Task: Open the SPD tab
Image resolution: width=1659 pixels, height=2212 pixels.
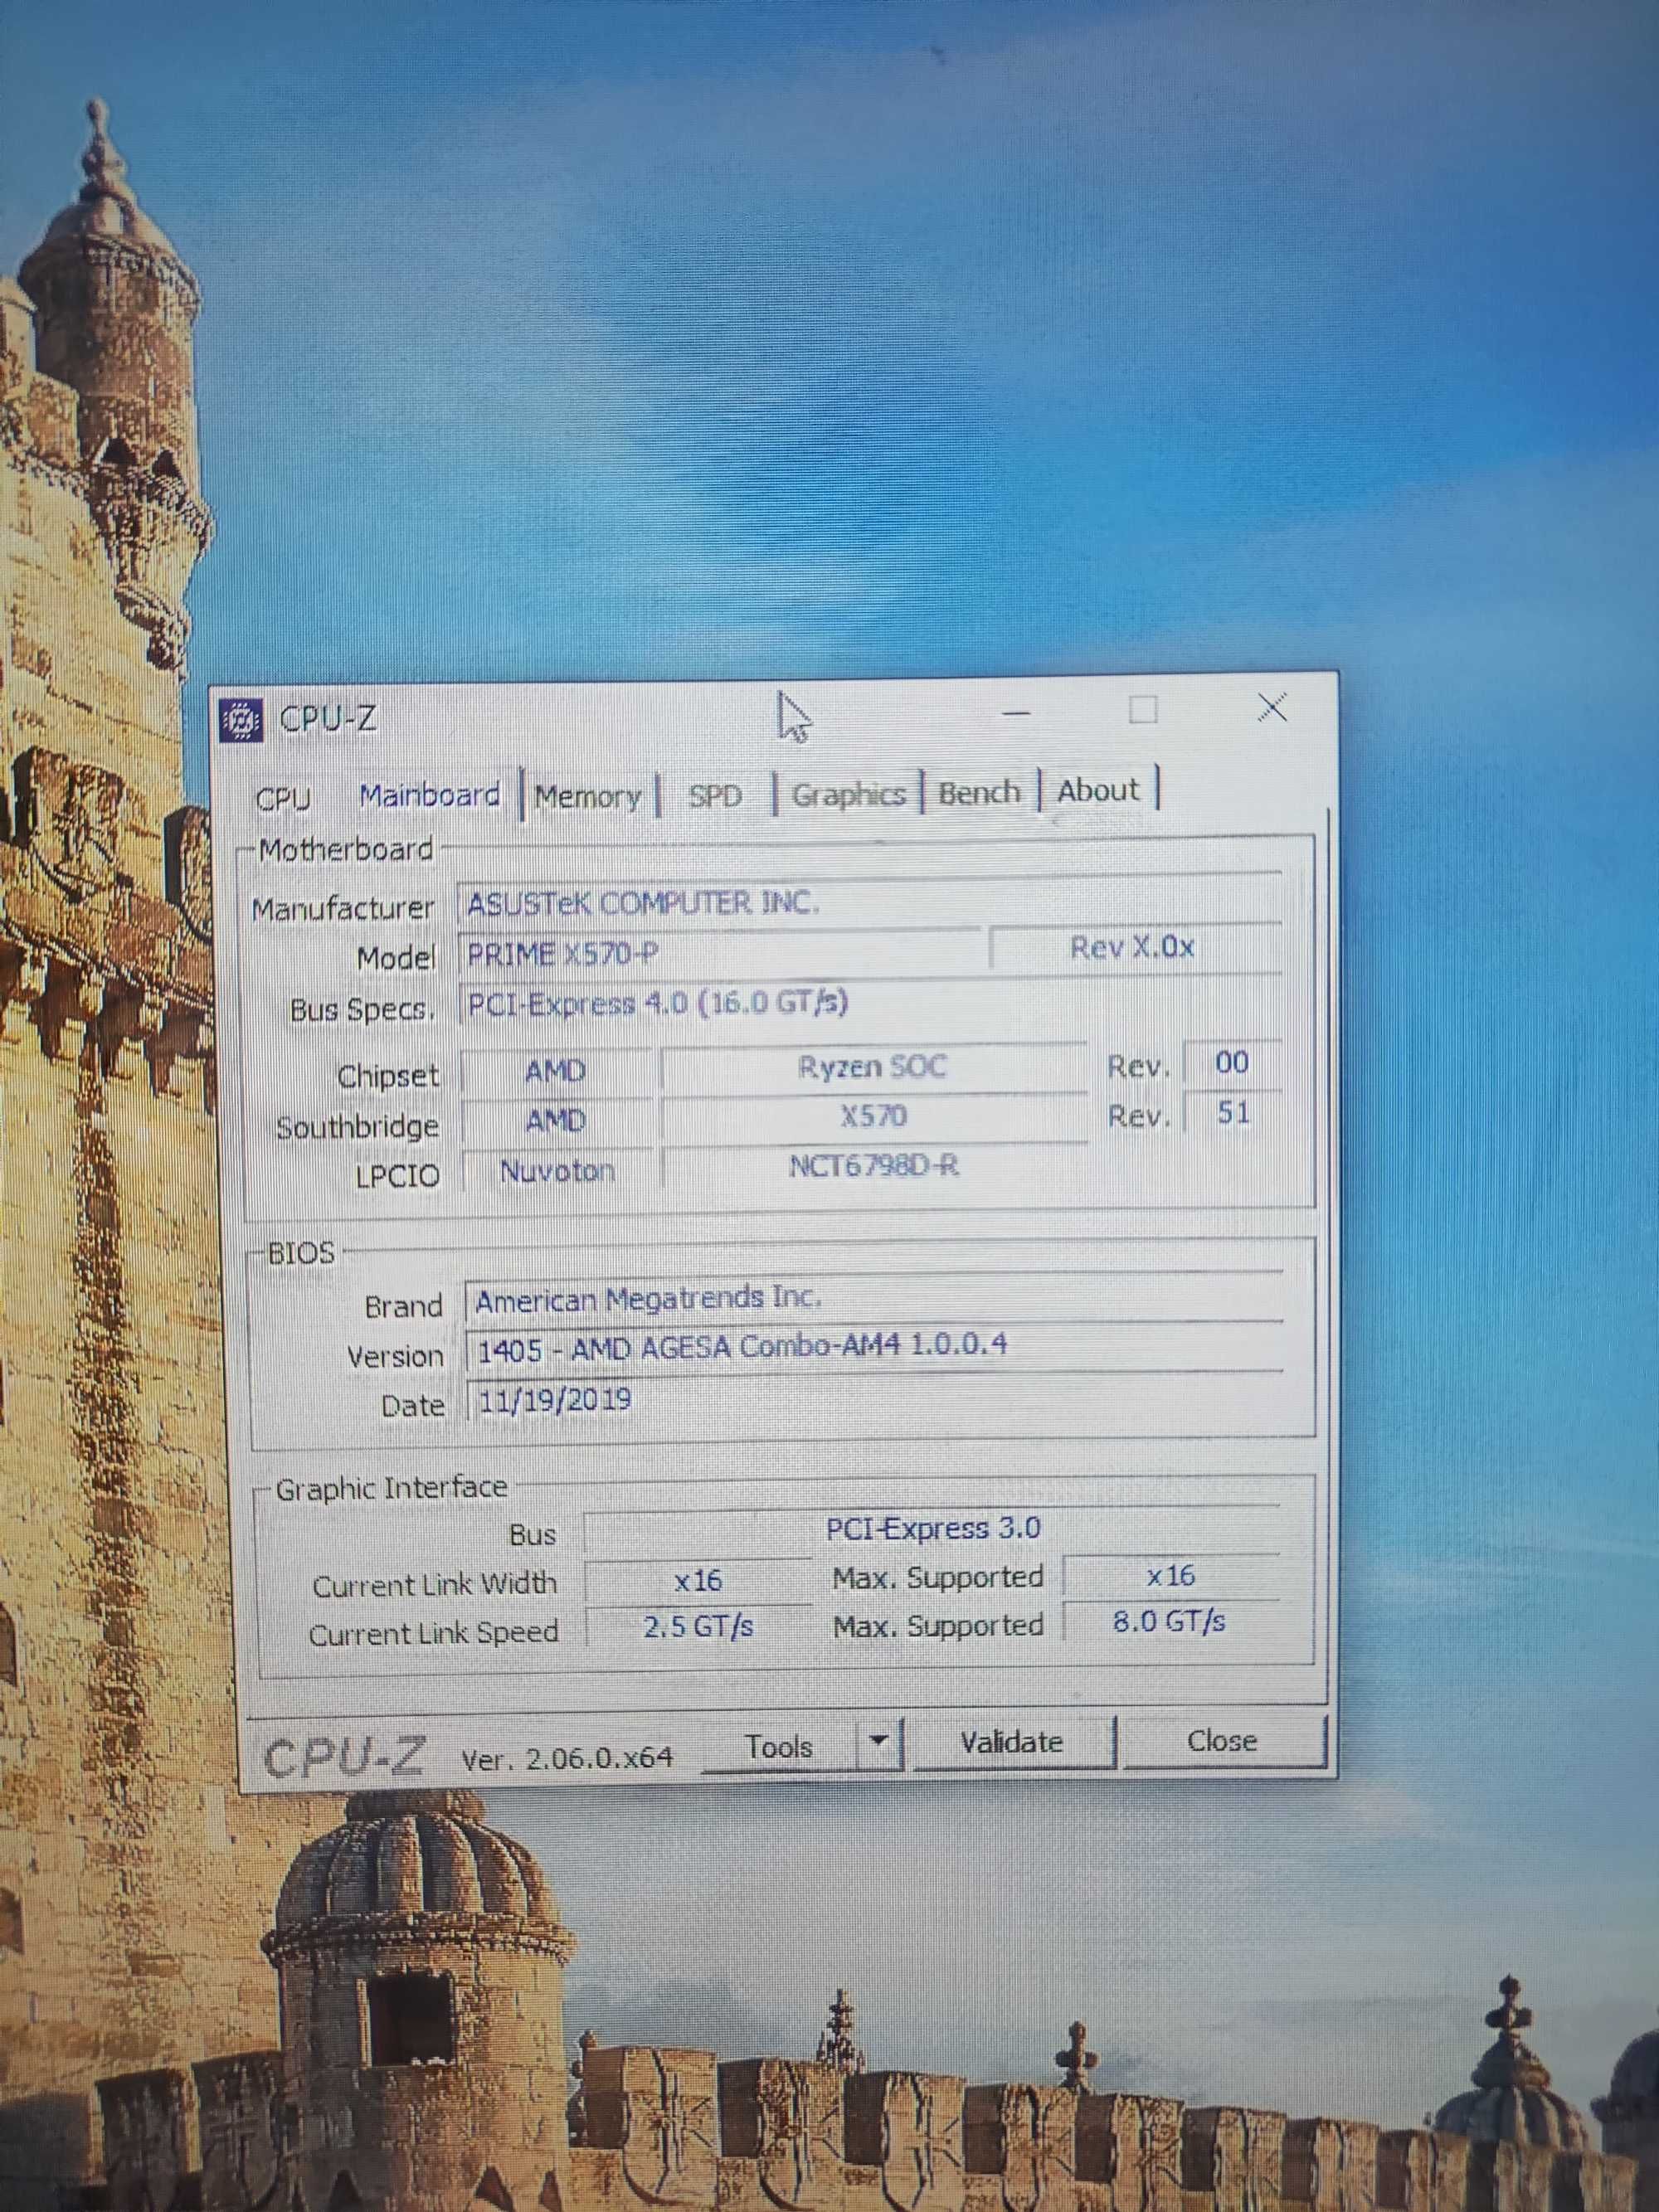Action: [715, 796]
